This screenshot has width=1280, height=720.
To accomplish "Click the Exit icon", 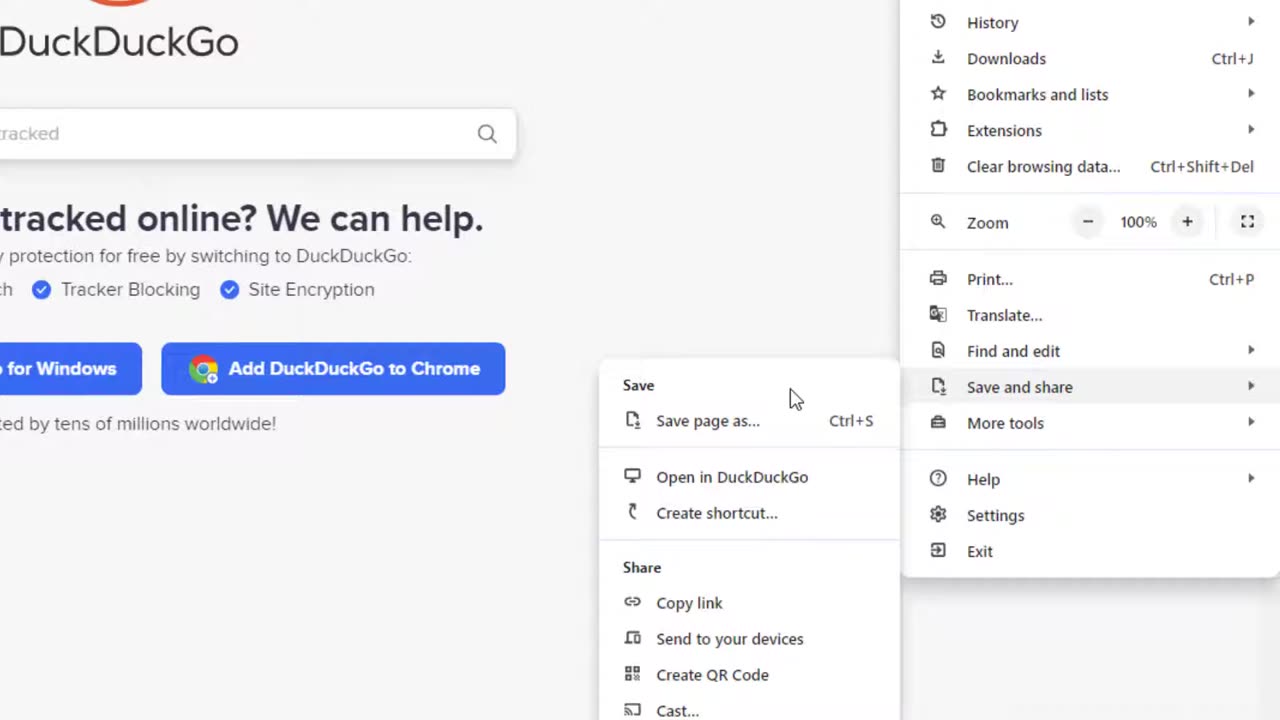I will click(x=938, y=551).
